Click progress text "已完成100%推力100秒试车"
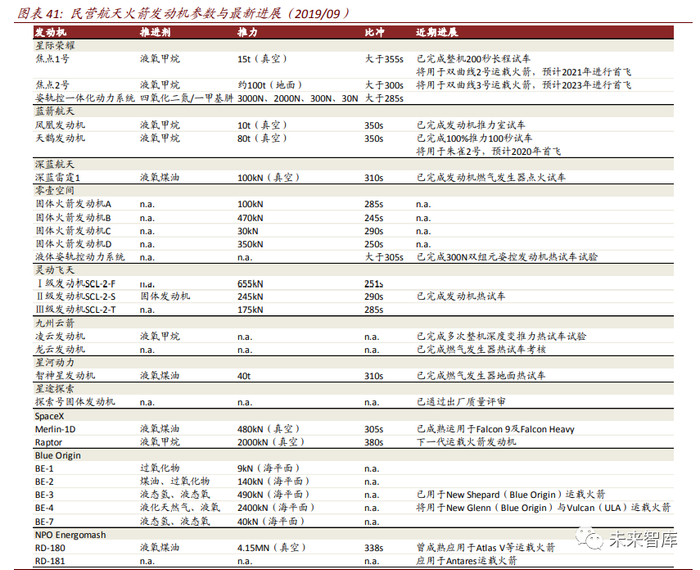Image resolution: width=700 pixels, height=570 pixels. pyautogui.click(x=474, y=138)
